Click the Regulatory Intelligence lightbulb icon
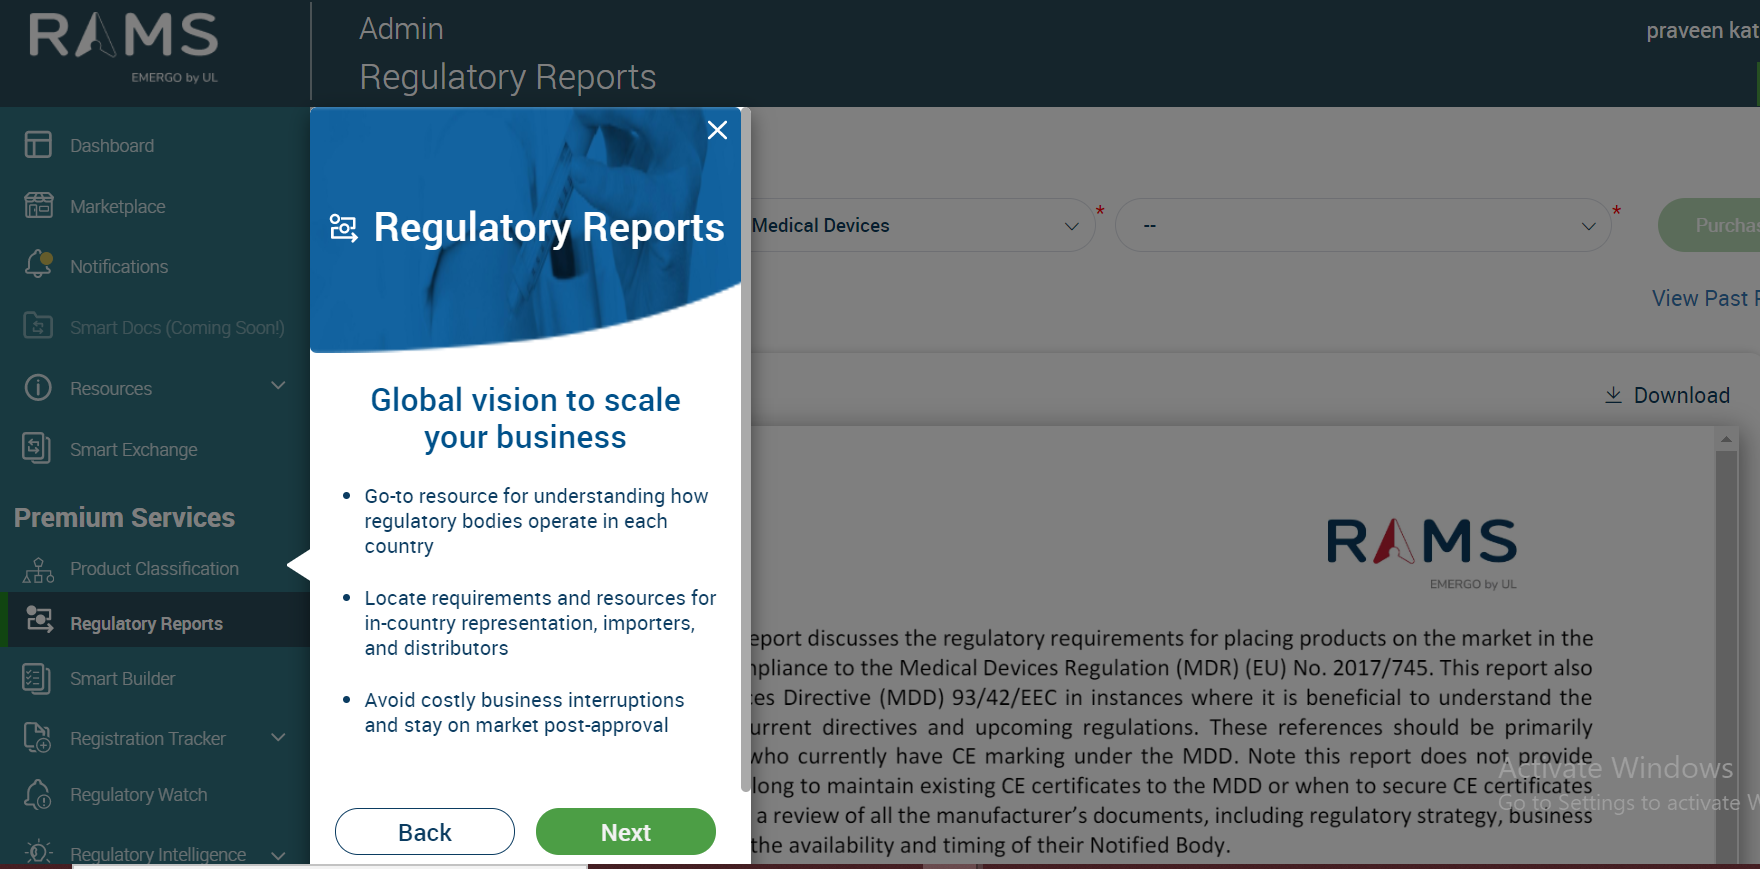This screenshot has height=869, width=1760. point(38,852)
